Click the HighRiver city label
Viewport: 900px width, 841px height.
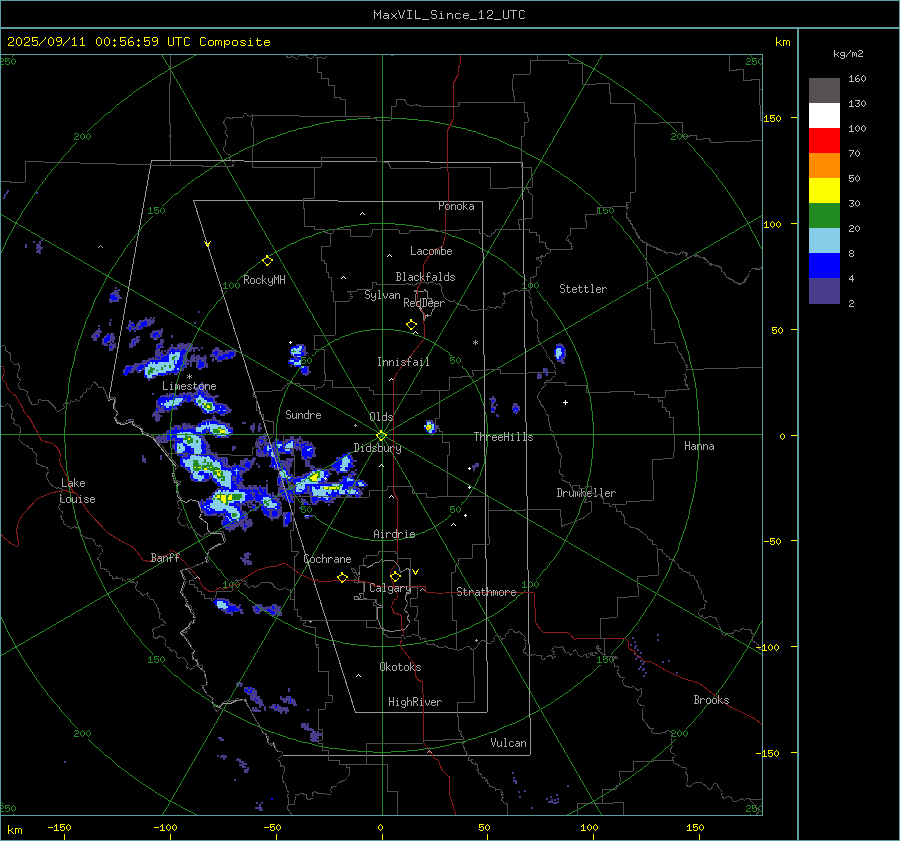point(415,702)
